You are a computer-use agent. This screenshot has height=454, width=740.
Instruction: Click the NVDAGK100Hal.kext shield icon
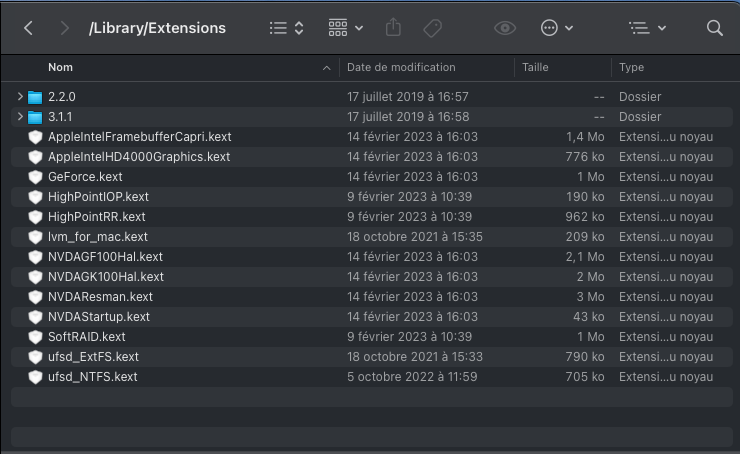(x=35, y=277)
